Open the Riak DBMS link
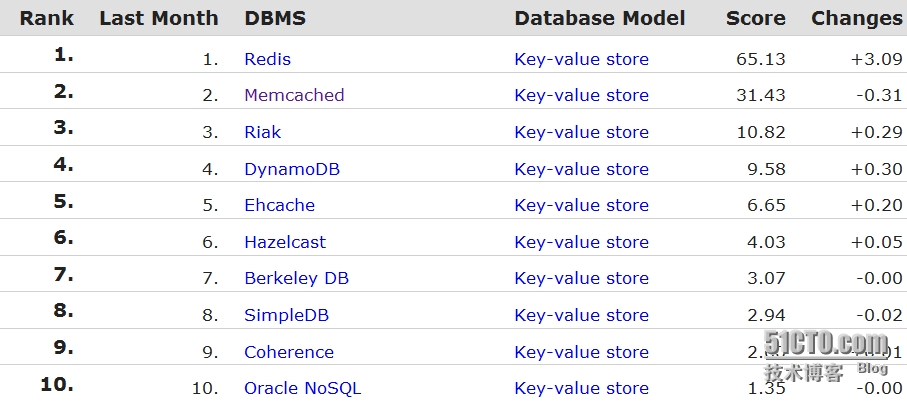 263,132
